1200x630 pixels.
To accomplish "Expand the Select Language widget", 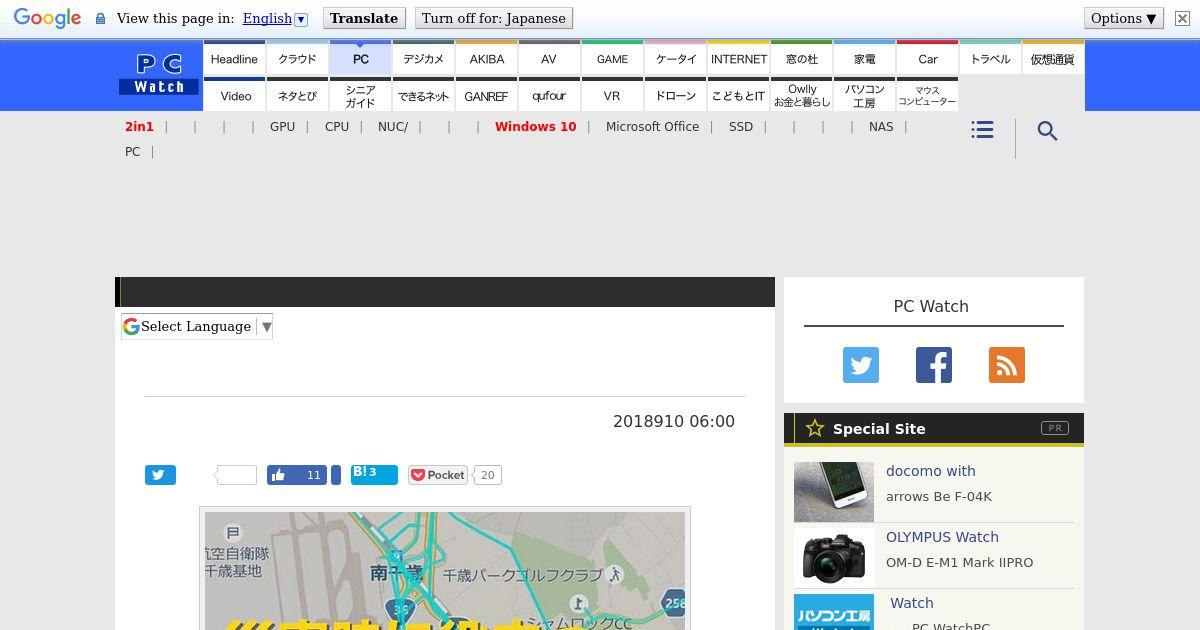I will (197, 326).
